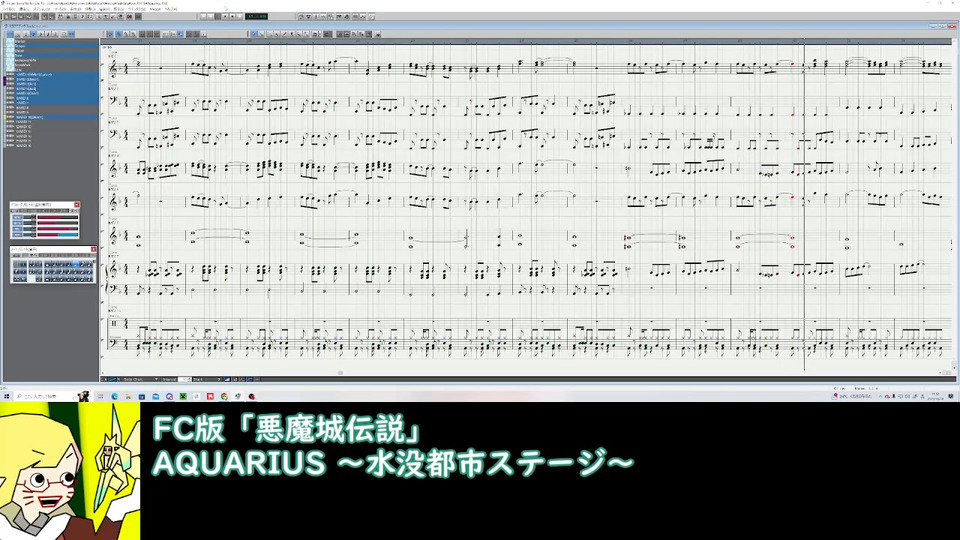Click the horizontal scrollbar thumb under the score

[x=340, y=372]
